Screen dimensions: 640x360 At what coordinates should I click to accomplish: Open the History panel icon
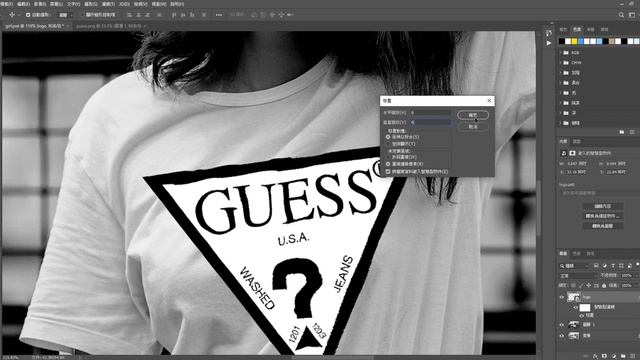(x=549, y=33)
